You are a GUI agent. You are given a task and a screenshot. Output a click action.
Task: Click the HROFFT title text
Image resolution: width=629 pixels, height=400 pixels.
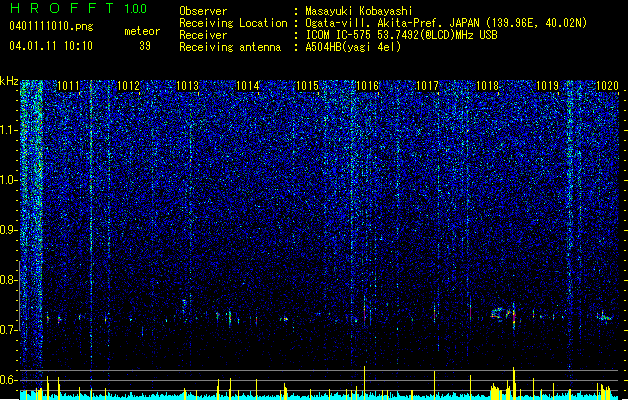click(x=62, y=8)
